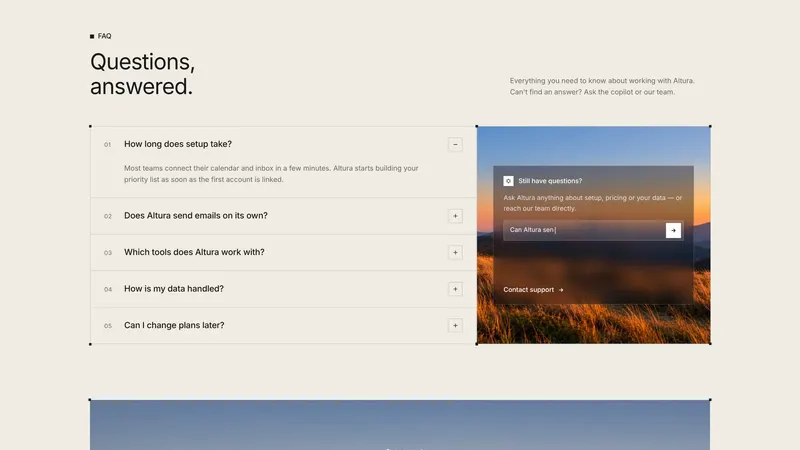Expand "Can I change plans later" plus icon
Screen dimensions: 800x450
coord(455,326)
